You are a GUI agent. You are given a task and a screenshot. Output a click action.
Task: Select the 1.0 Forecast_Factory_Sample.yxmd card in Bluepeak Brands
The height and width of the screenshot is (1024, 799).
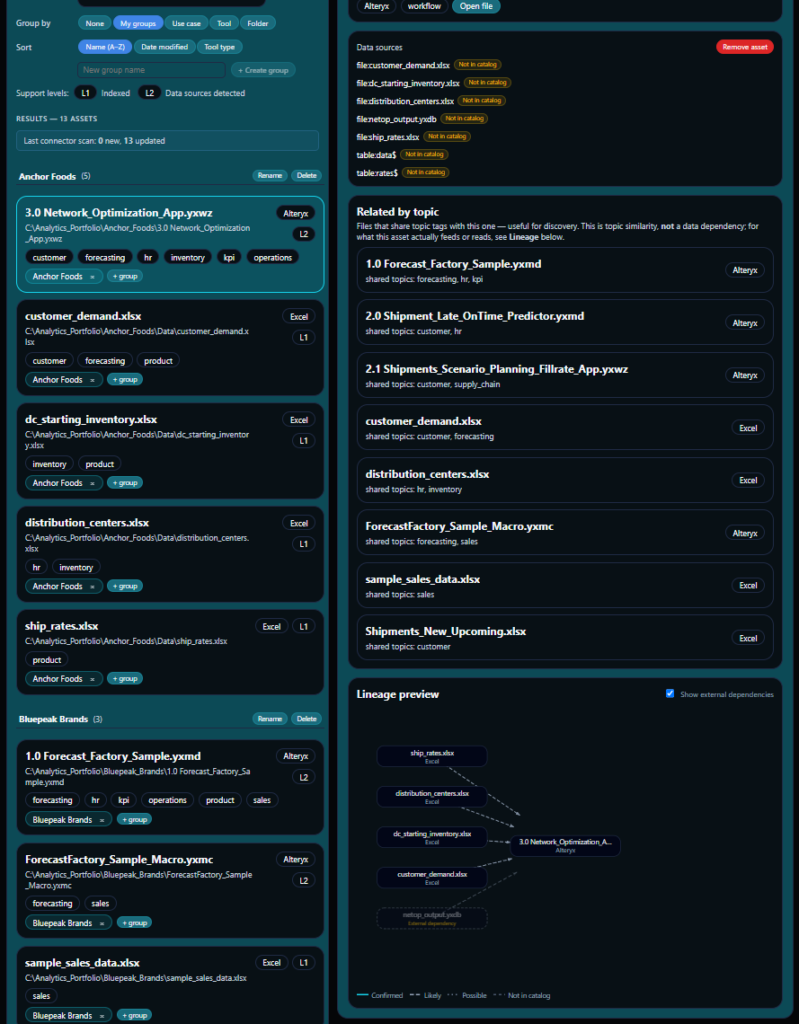click(x=170, y=787)
